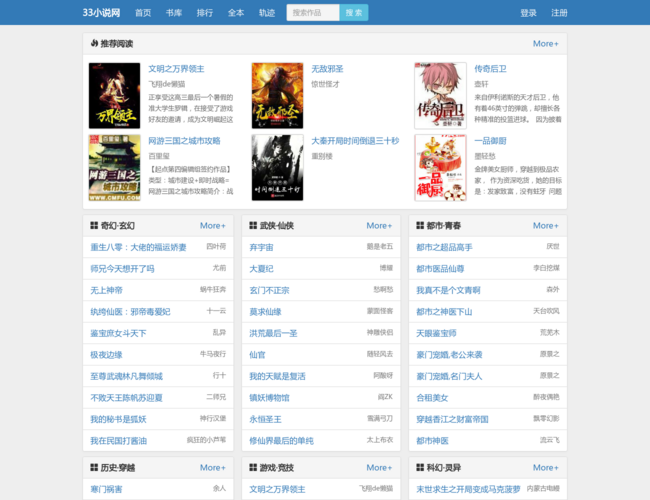650x500 pixels.
Task: Click grid icon next to 奇幻·玄幻
Action: coord(94,225)
